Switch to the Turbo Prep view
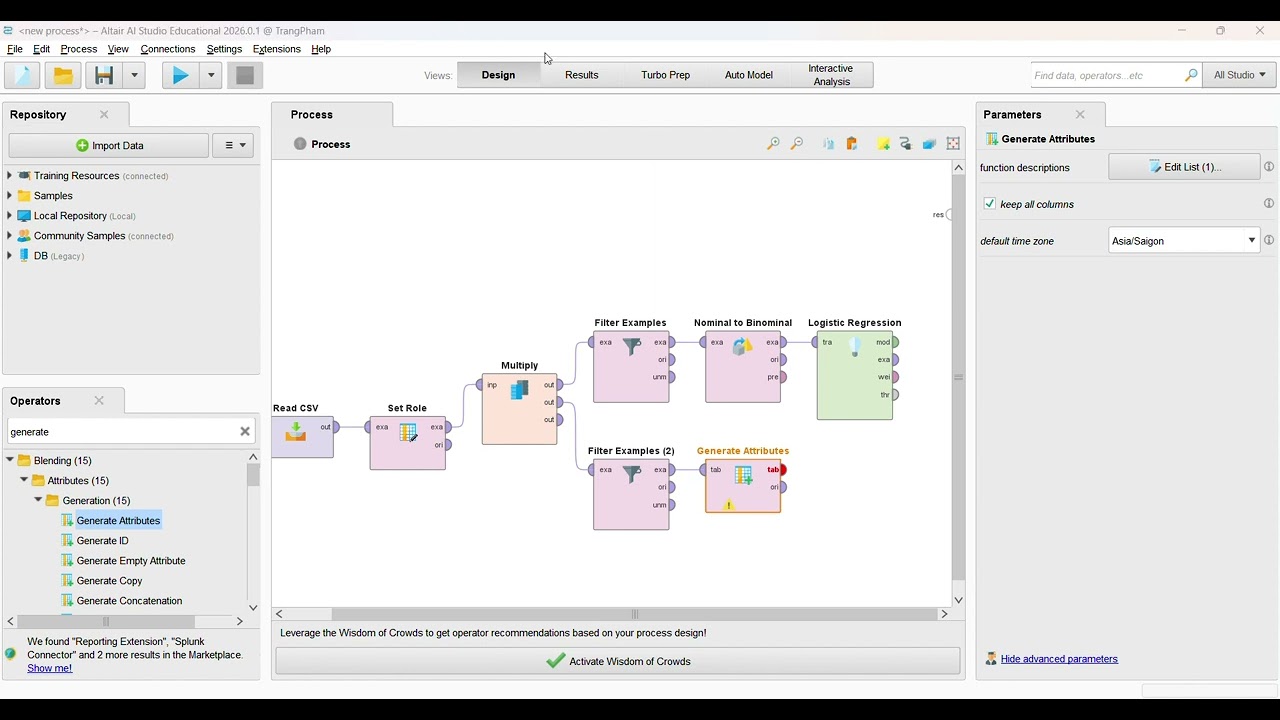The image size is (1280, 720). pos(666,76)
